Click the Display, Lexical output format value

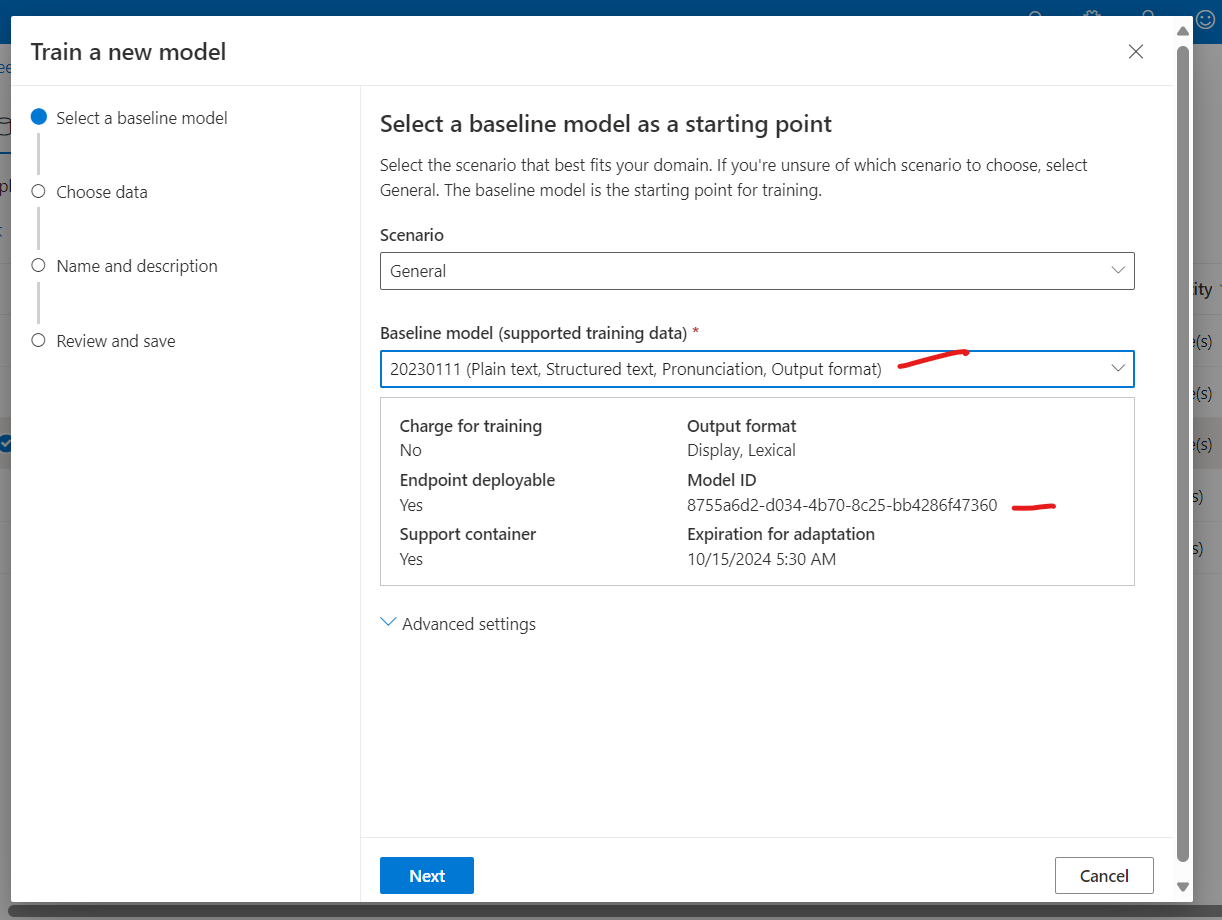(x=741, y=450)
